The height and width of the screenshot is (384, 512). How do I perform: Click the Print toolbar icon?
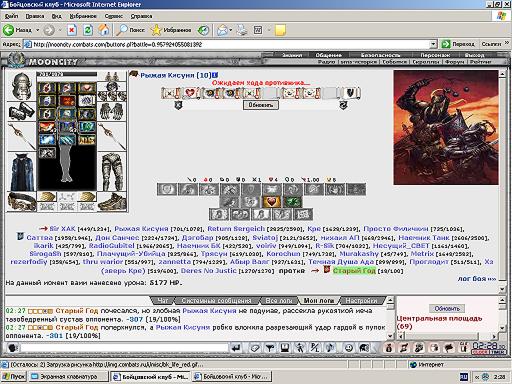point(242,30)
